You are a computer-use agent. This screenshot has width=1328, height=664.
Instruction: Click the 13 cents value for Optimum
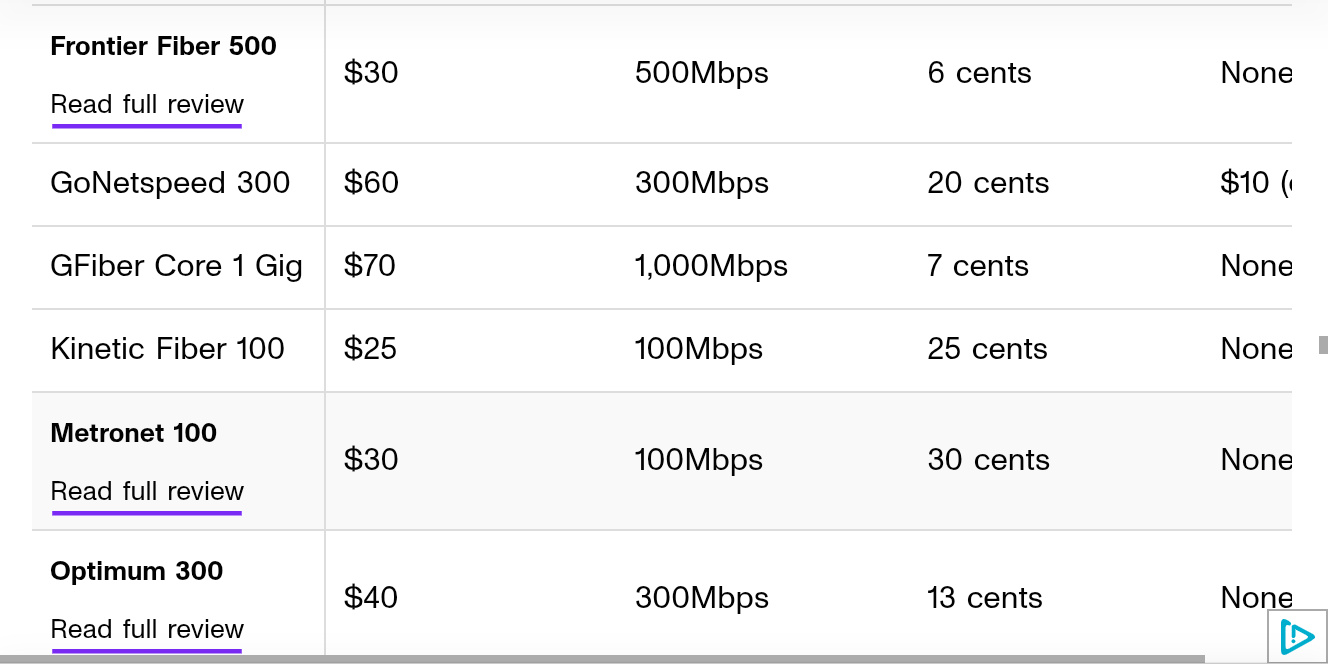click(x=984, y=598)
